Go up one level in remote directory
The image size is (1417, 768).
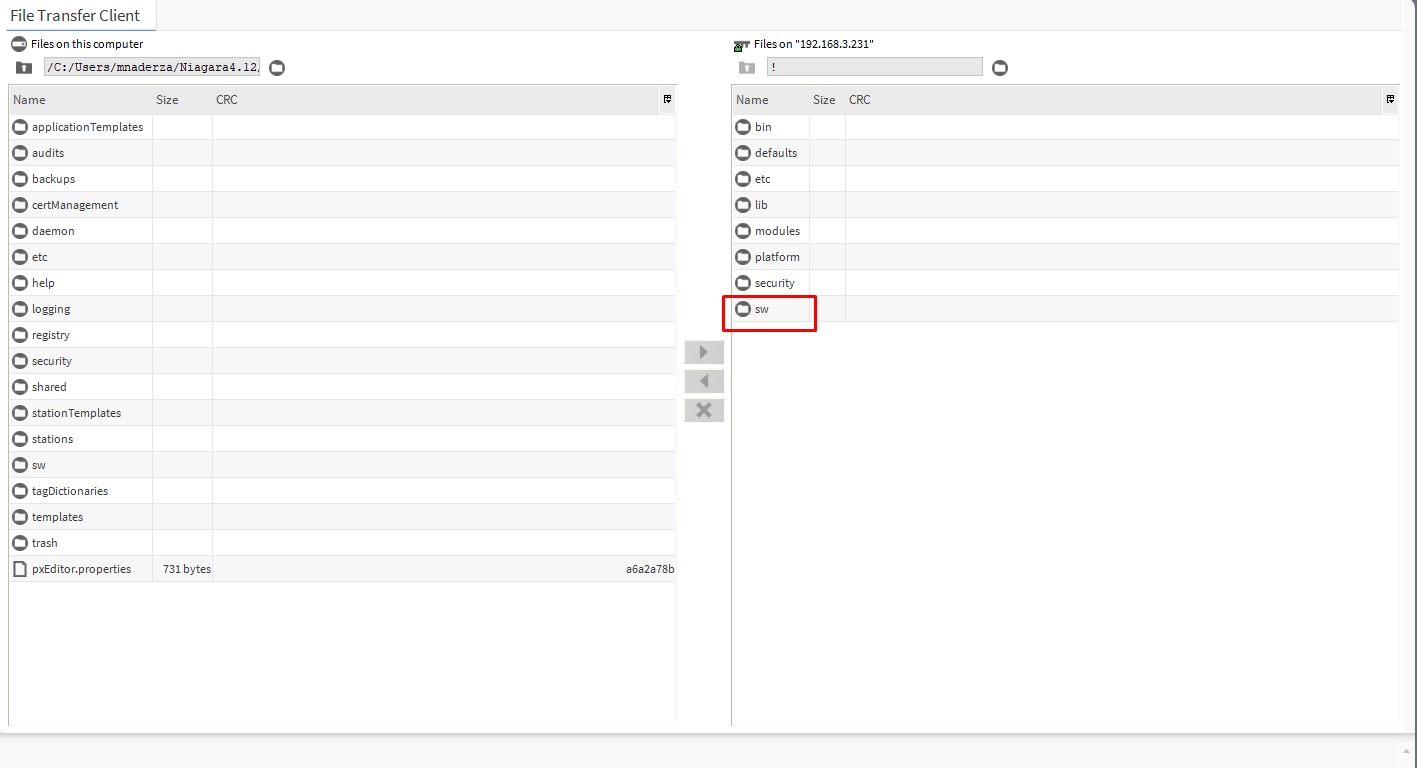tap(747, 68)
